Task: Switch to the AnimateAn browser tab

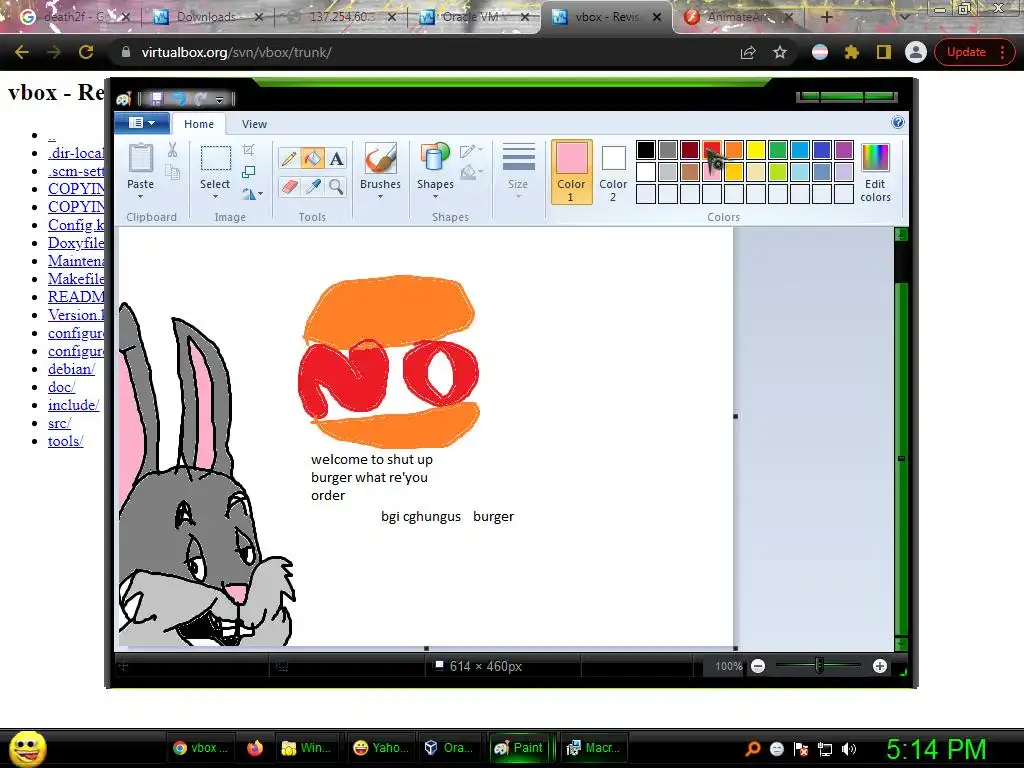Action: click(738, 17)
